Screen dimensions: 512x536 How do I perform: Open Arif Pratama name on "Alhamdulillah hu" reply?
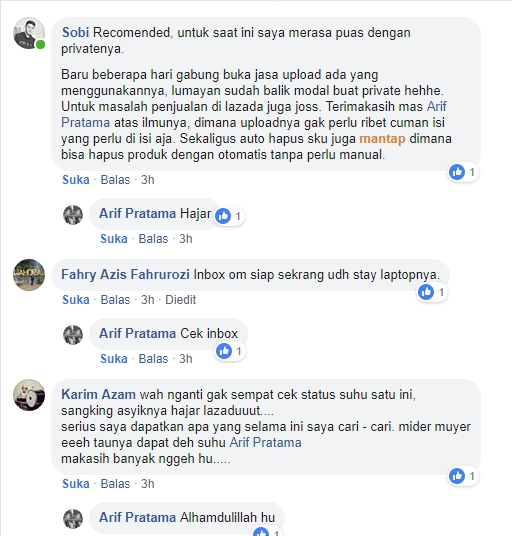(x=137, y=517)
